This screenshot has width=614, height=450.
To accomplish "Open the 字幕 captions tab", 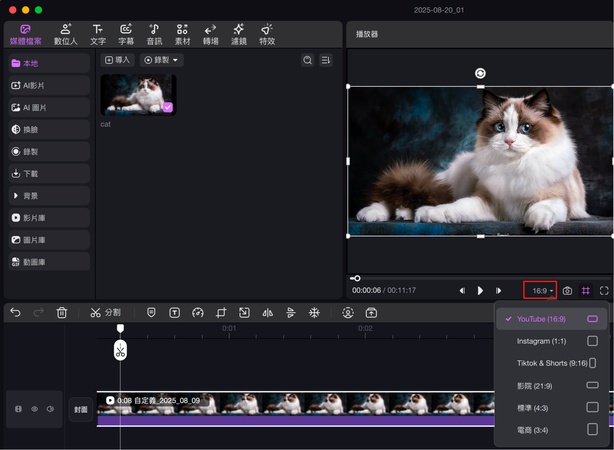I will click(126, 34).
